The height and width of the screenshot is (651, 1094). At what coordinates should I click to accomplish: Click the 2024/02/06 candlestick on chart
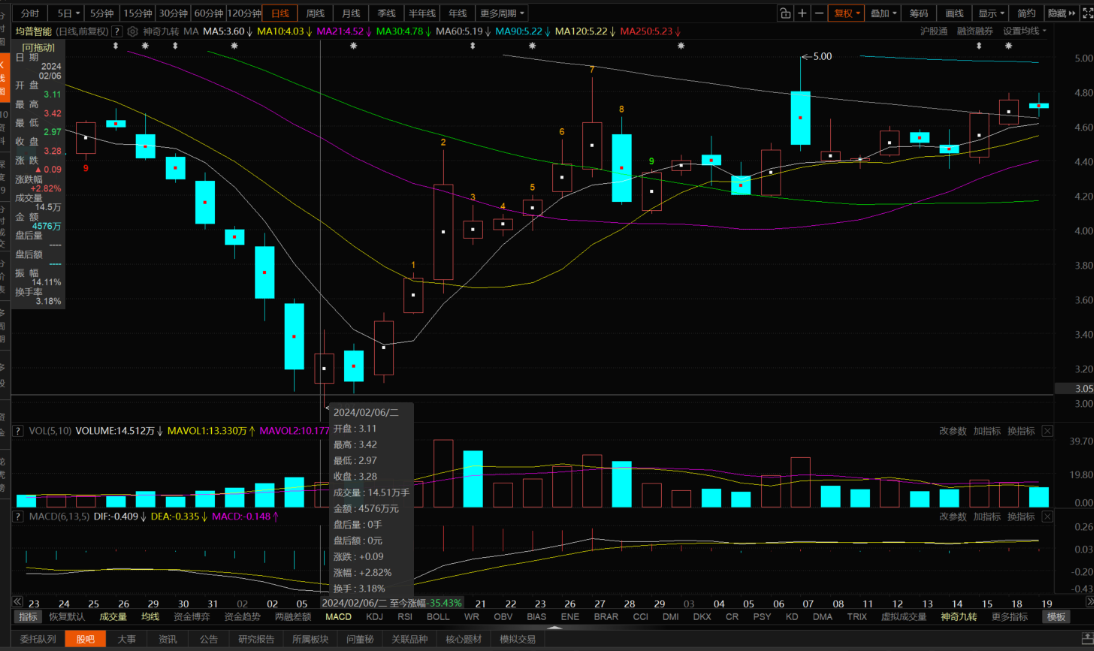point(324,368)
